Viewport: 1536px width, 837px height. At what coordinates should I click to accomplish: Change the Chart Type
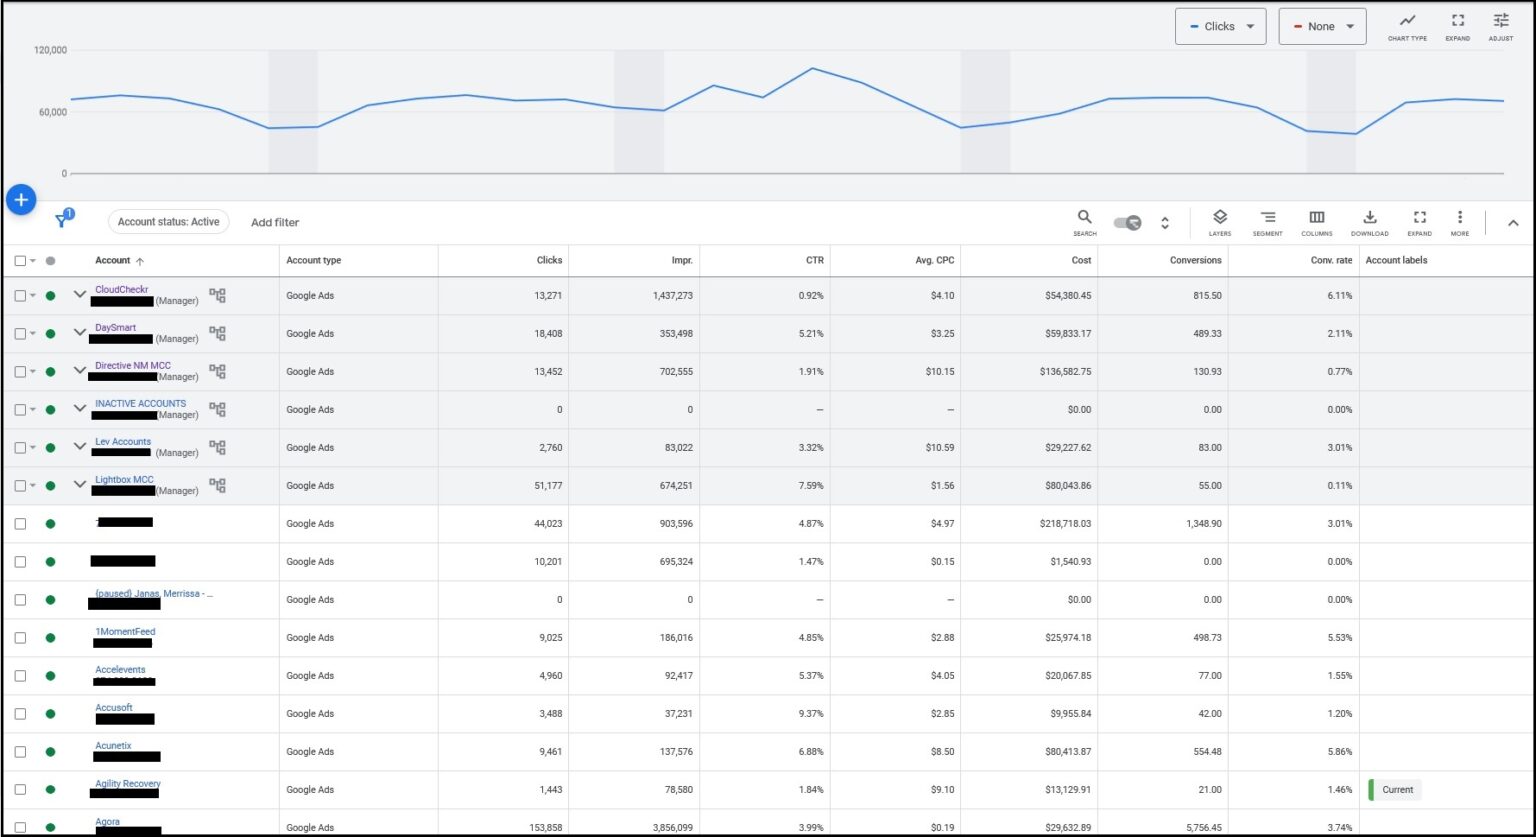click(x=1407, y=26)
